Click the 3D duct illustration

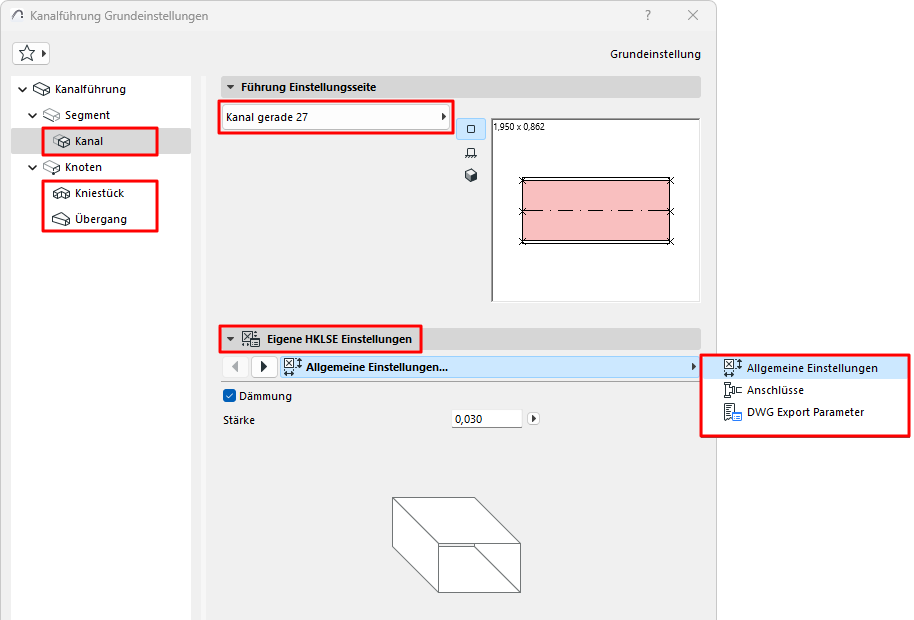coord(456,545)
